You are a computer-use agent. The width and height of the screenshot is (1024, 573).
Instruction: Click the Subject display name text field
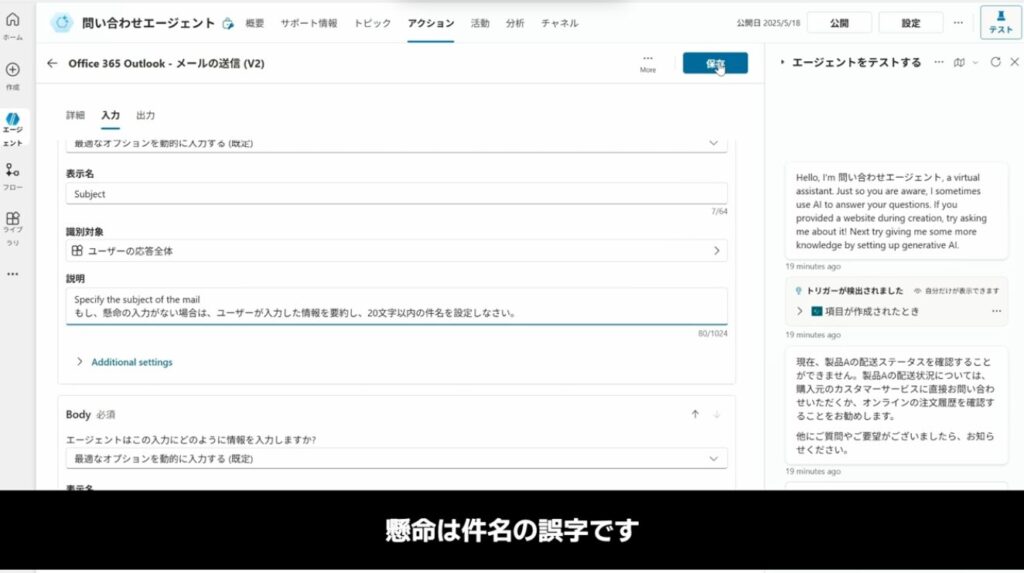(x=396, y=194)
